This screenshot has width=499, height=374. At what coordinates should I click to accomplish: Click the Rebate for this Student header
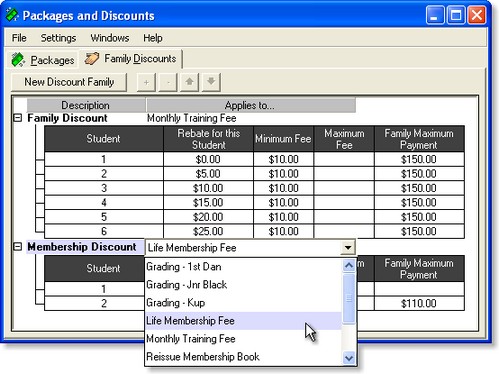[x=209, y=139]
